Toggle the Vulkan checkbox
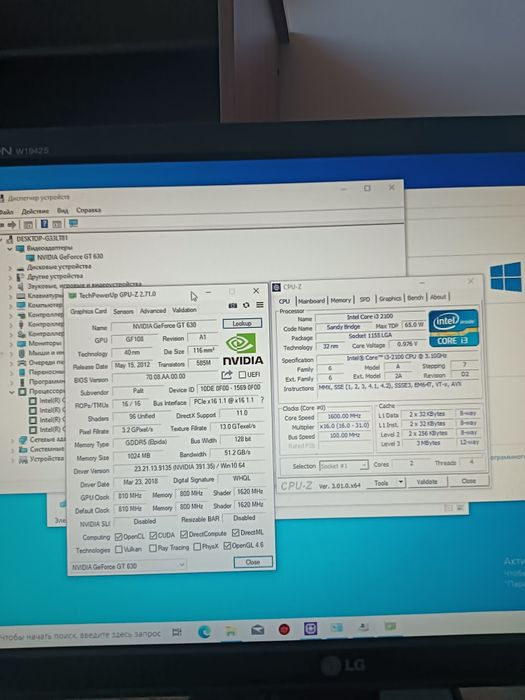The width and height of the screenshot is (525, 700). click(x=119, y=549)
